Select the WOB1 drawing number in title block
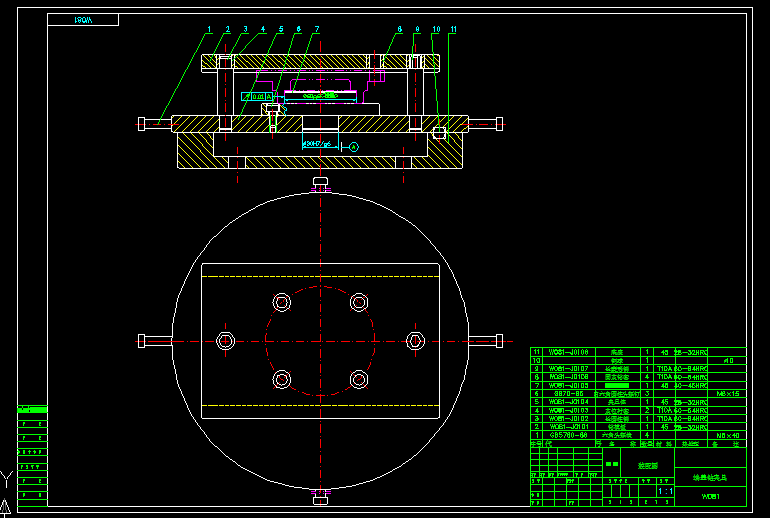The height and width of the screenshot is (518, 770). [x=710, y=496]
